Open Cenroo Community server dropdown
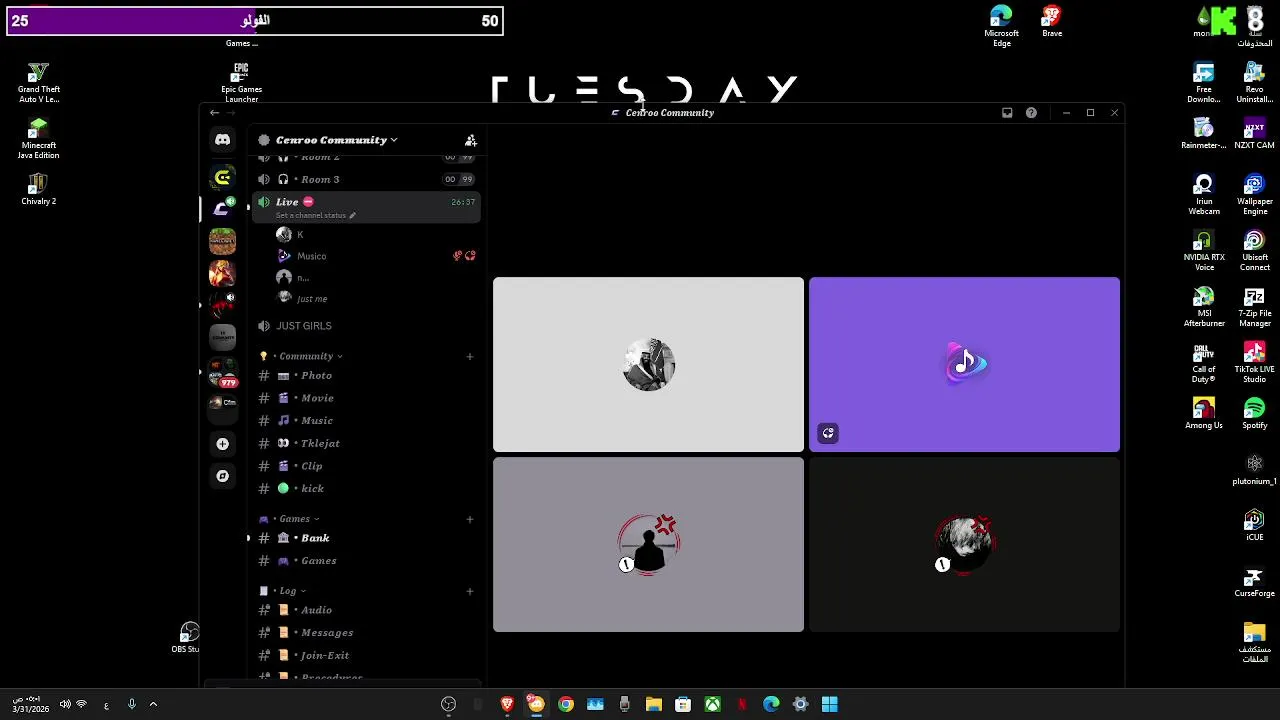Viewport: 1280px width, 720px height. click(336, 140)
